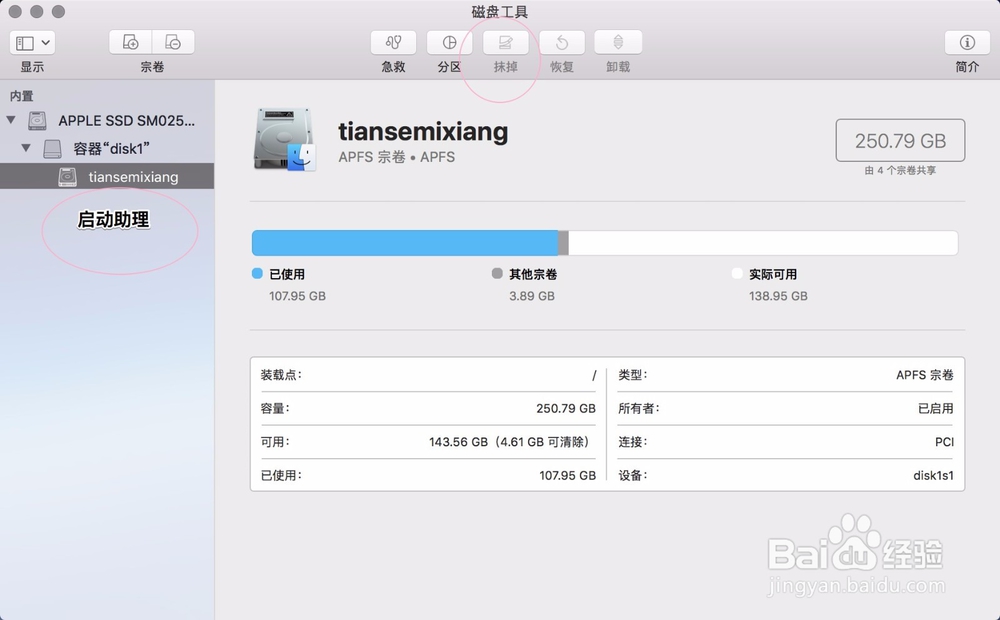This screenshot has width=1000, height=620.
Task: Click the 250.79 GB capacity button
Action: [899, 140]
